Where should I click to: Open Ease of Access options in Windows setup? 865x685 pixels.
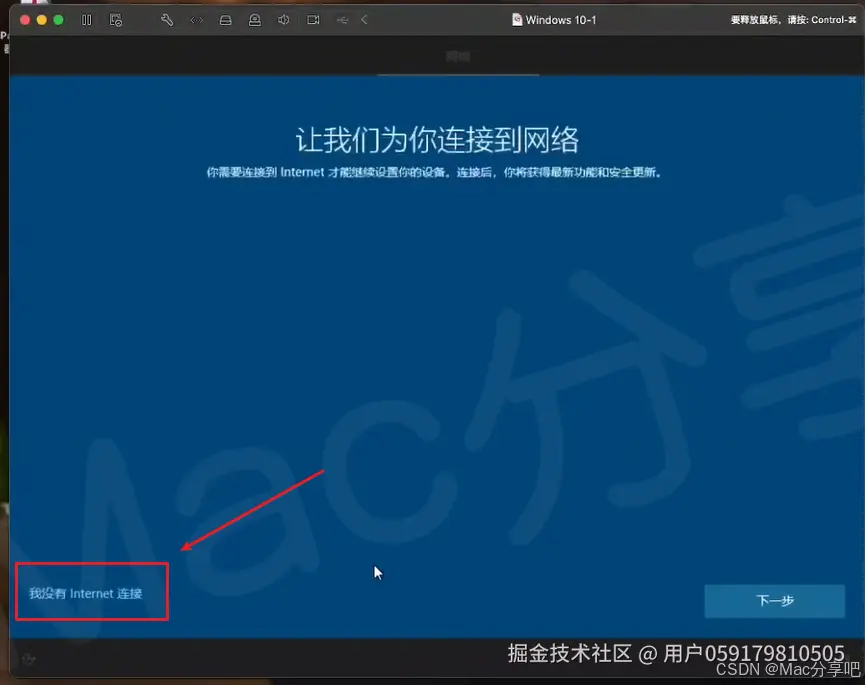pyautogui.click(x=28, y=660)
